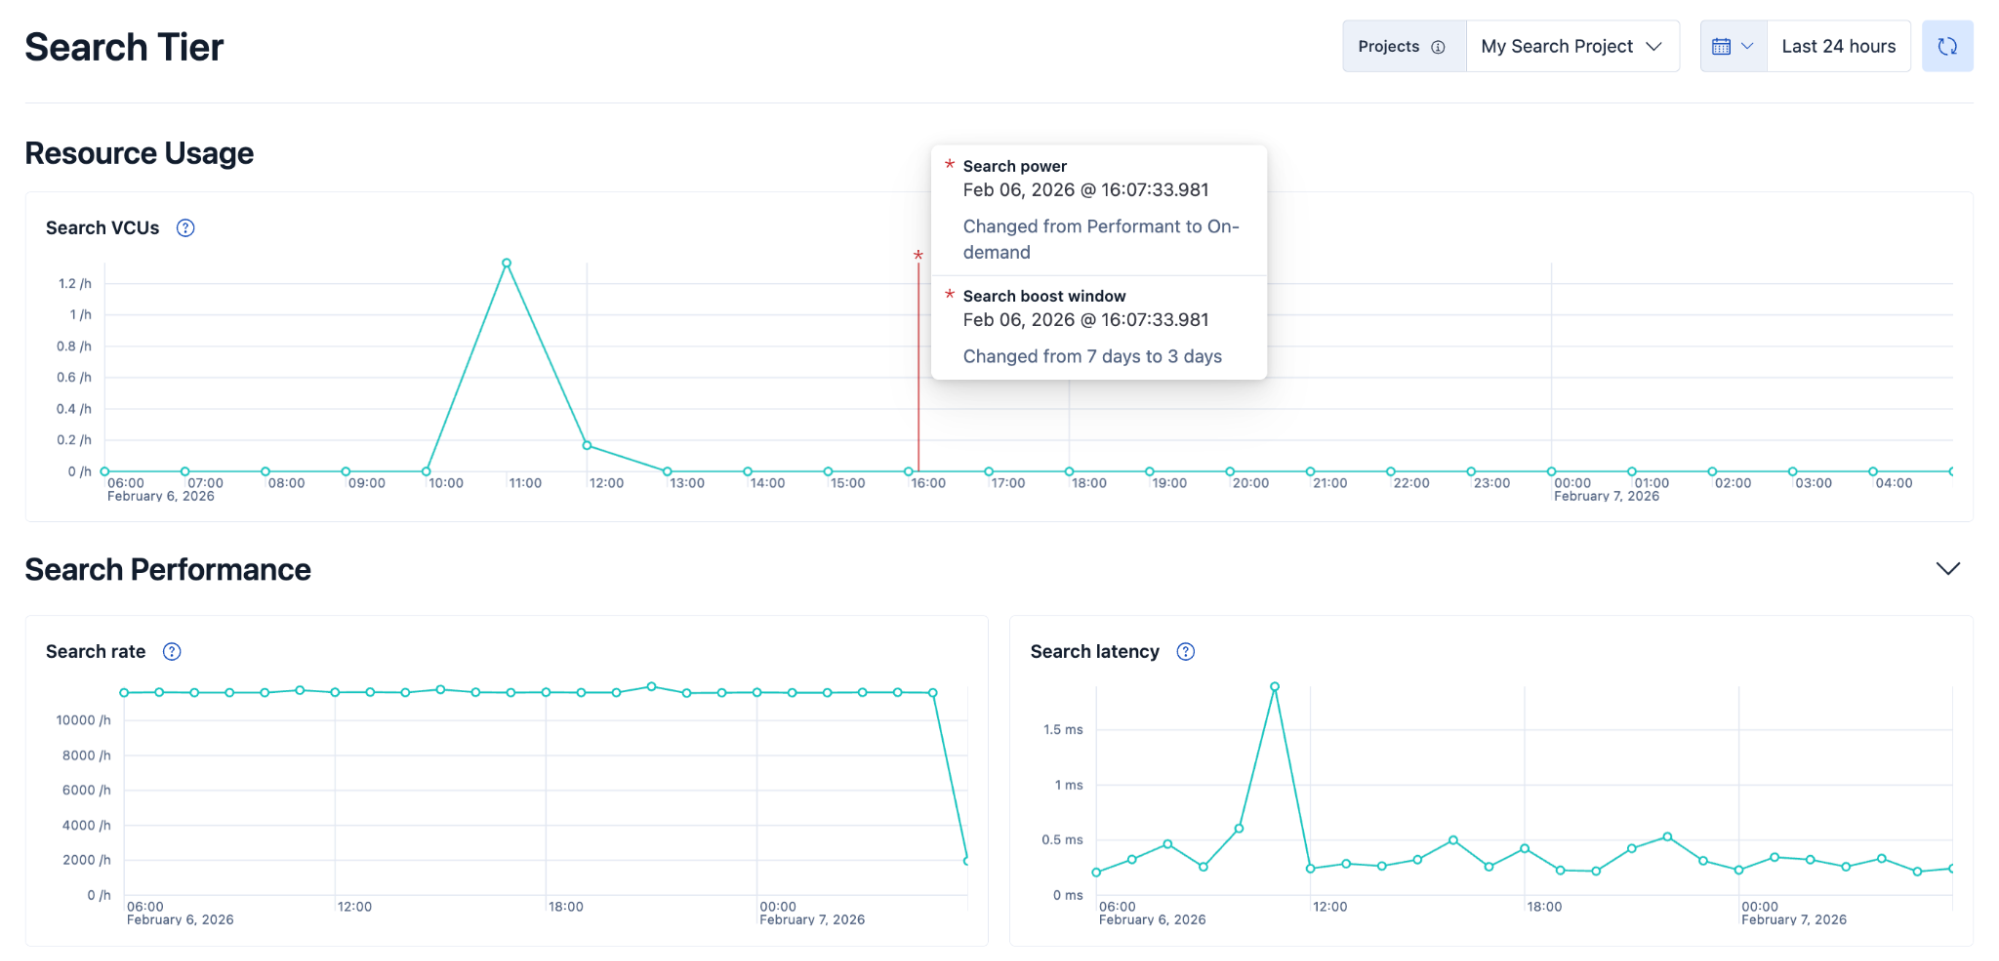Click the asterisk next to Search power entry
Viewport: 1999px width, 961px height.
(949, 166)
